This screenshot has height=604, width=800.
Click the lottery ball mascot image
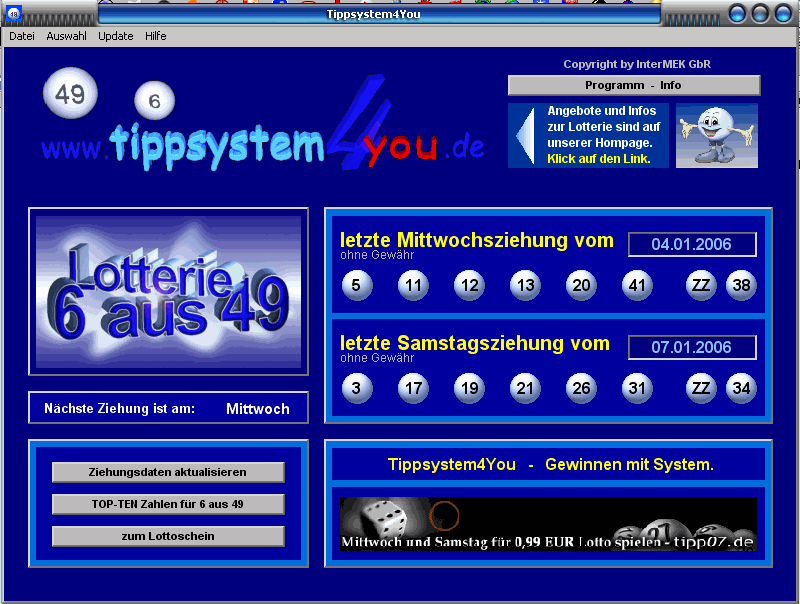point(717,136)
